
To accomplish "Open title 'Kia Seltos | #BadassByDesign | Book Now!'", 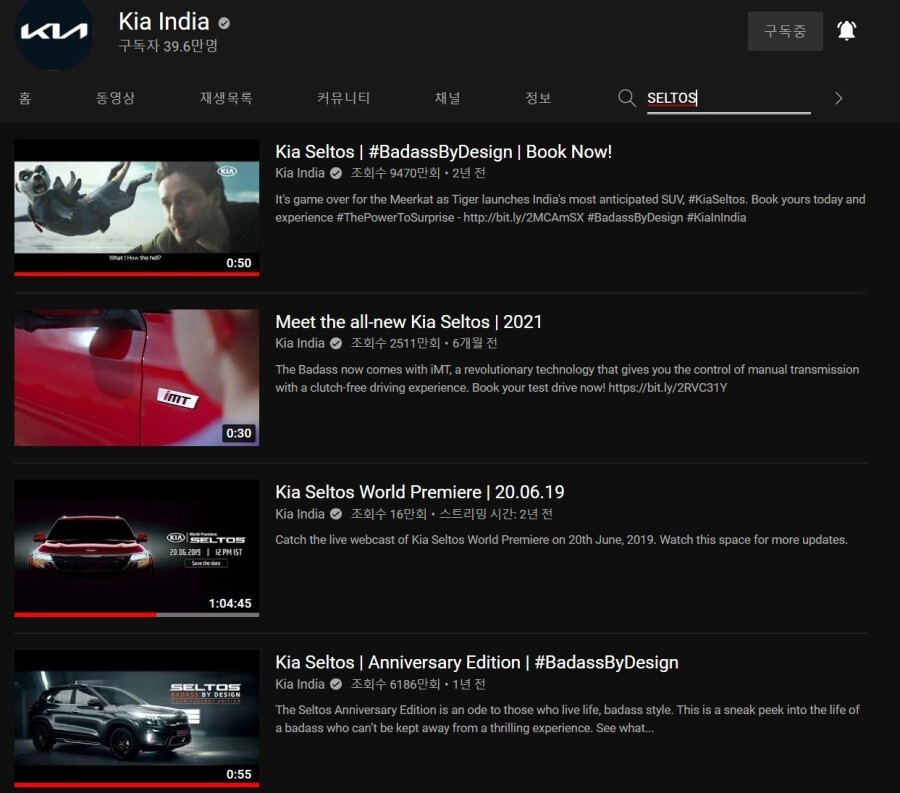I will (x=443, y=152).
